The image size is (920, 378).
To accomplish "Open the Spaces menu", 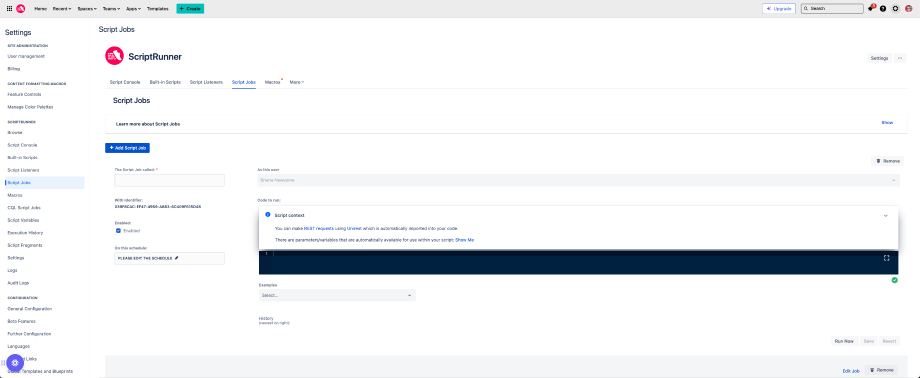I will pyautogui.click(x=87, y=9).
